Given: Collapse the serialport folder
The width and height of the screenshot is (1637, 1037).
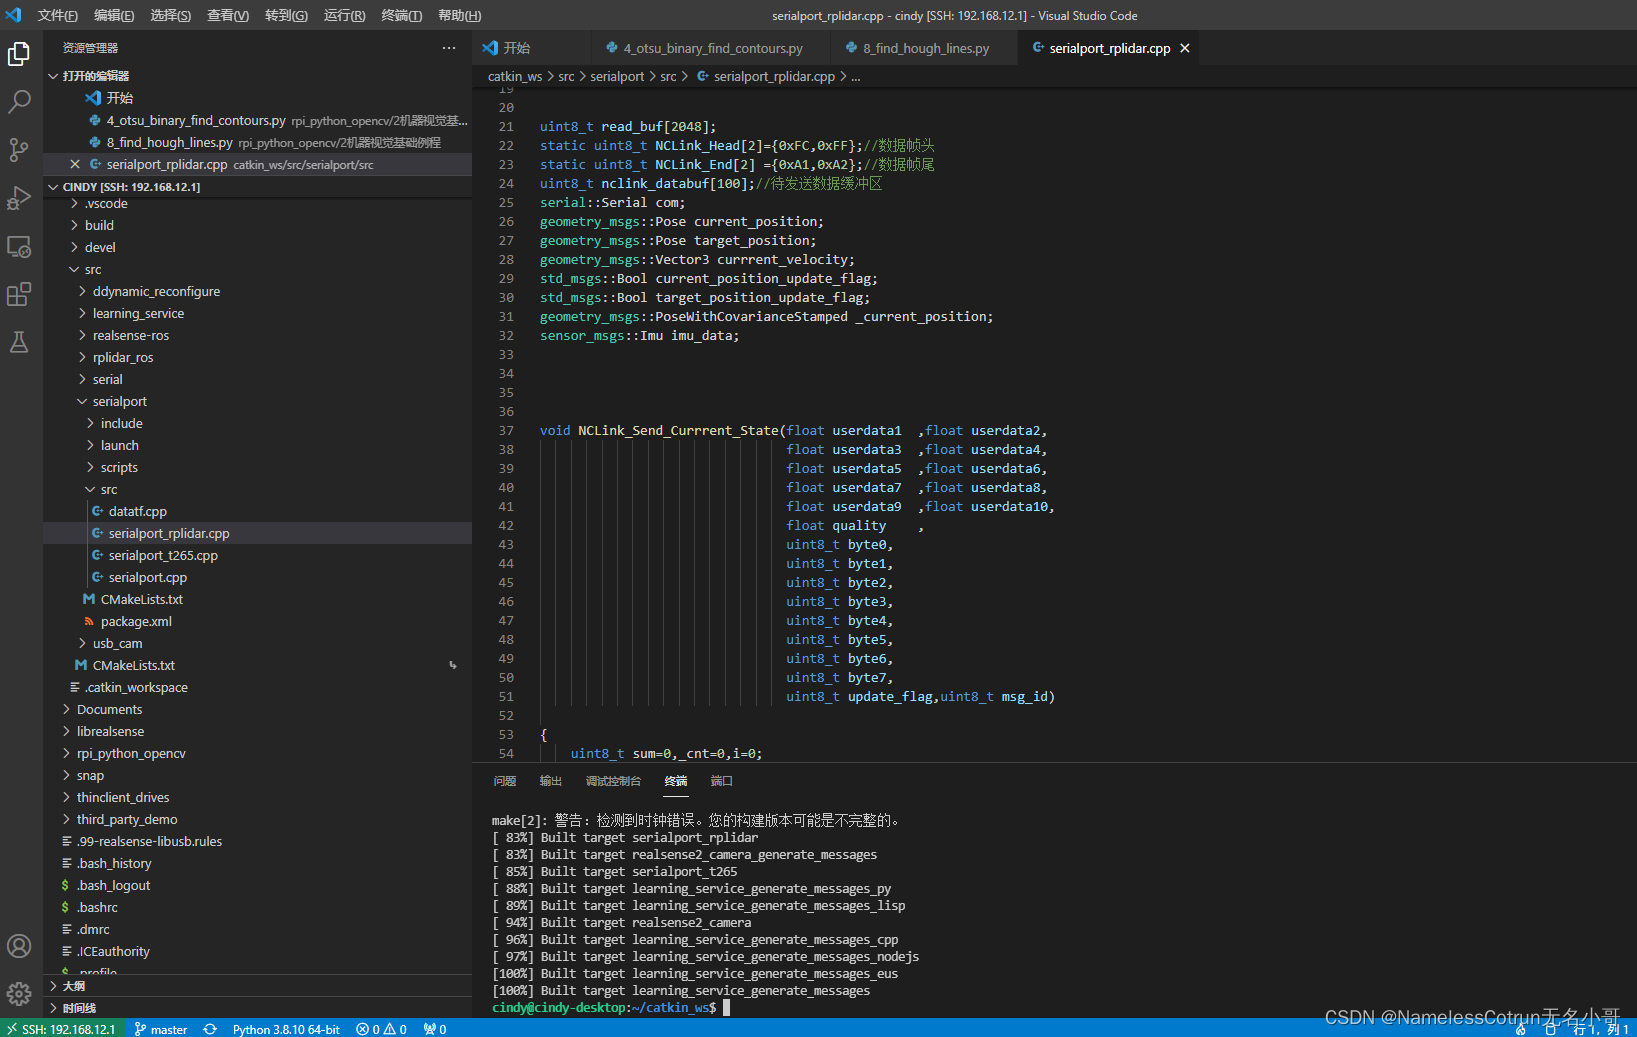Looking at the screenshot, I should click(119, 402).
